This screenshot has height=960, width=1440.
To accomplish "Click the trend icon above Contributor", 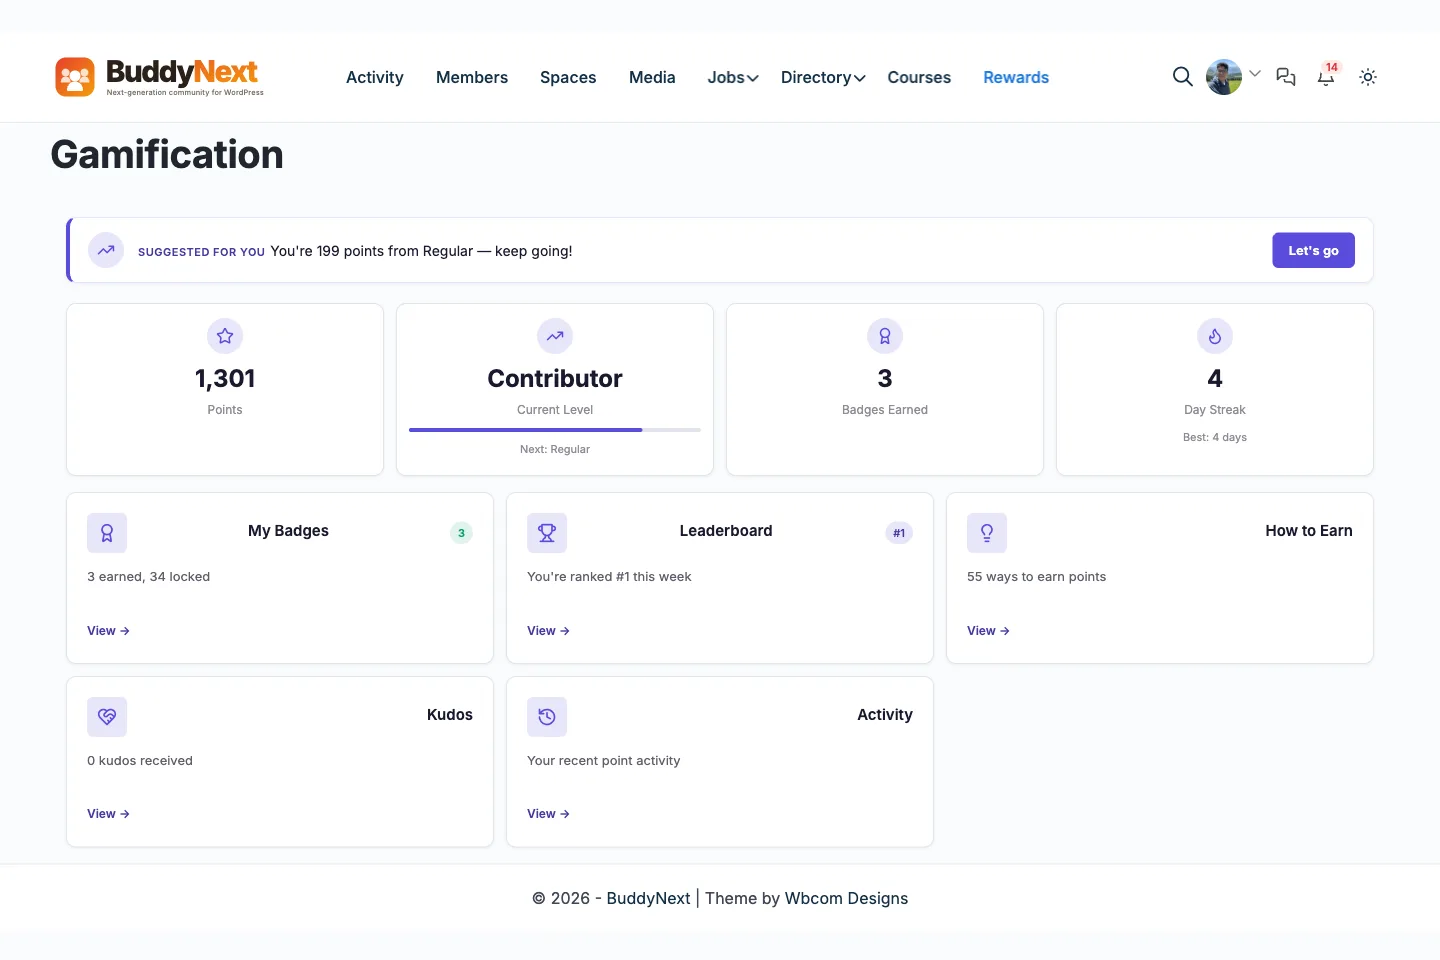I will (555, 336).
